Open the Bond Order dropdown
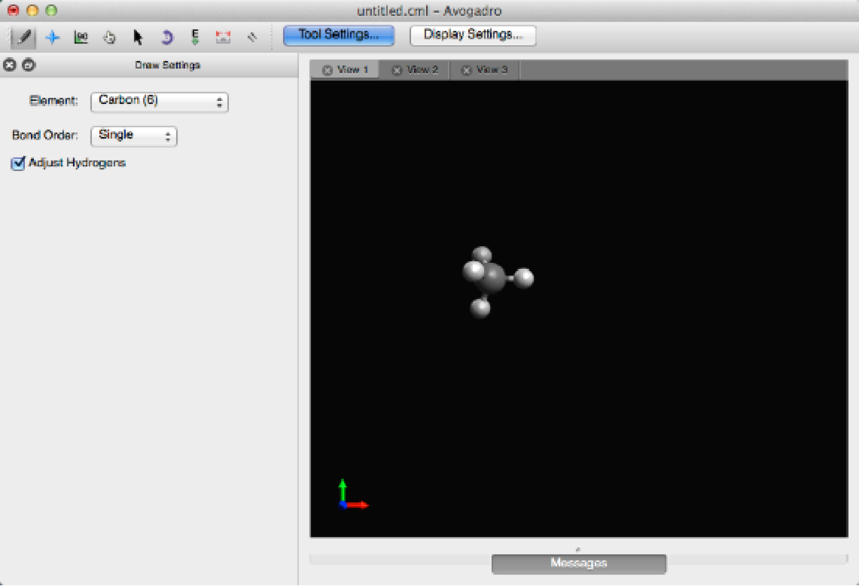Screen dimensions: 859x586 133,135
